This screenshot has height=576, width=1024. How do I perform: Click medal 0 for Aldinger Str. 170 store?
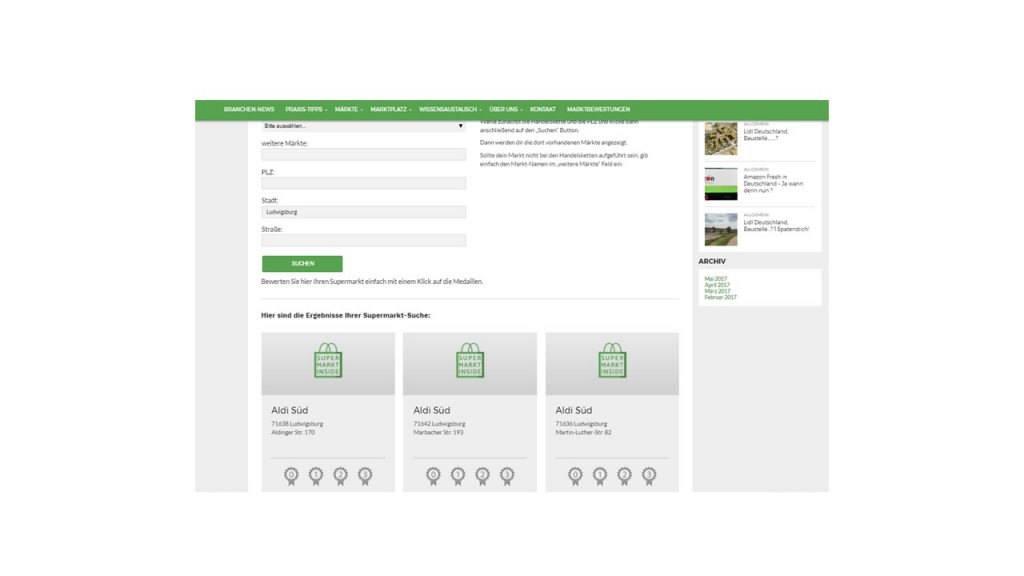click(291, 475)
